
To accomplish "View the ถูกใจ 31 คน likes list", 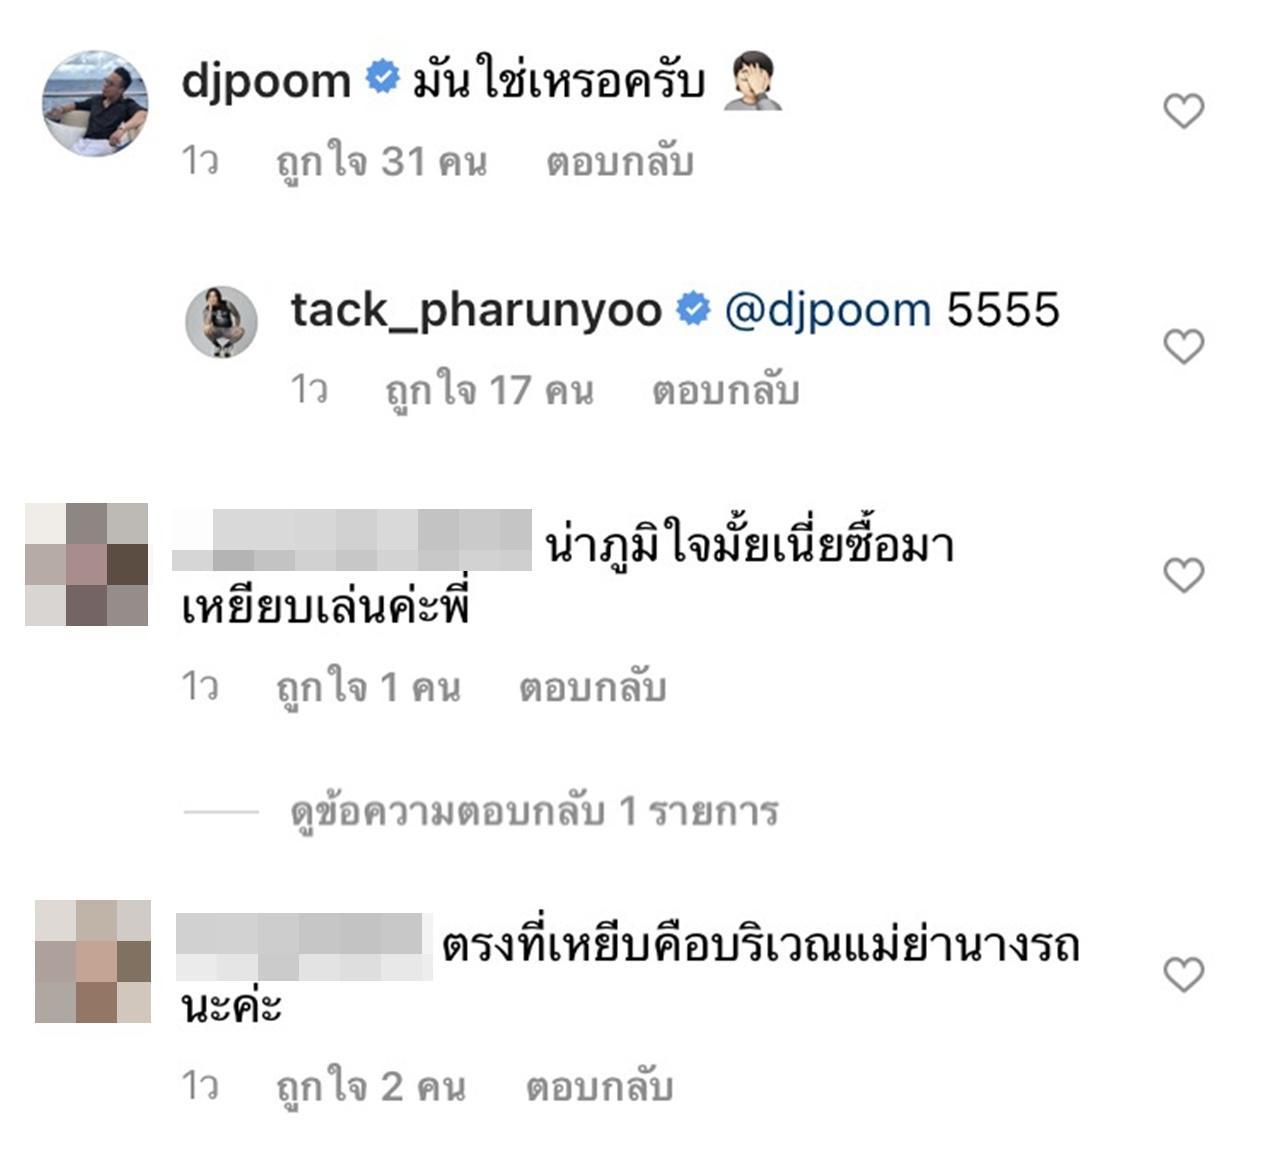I will tap(382, 161).
